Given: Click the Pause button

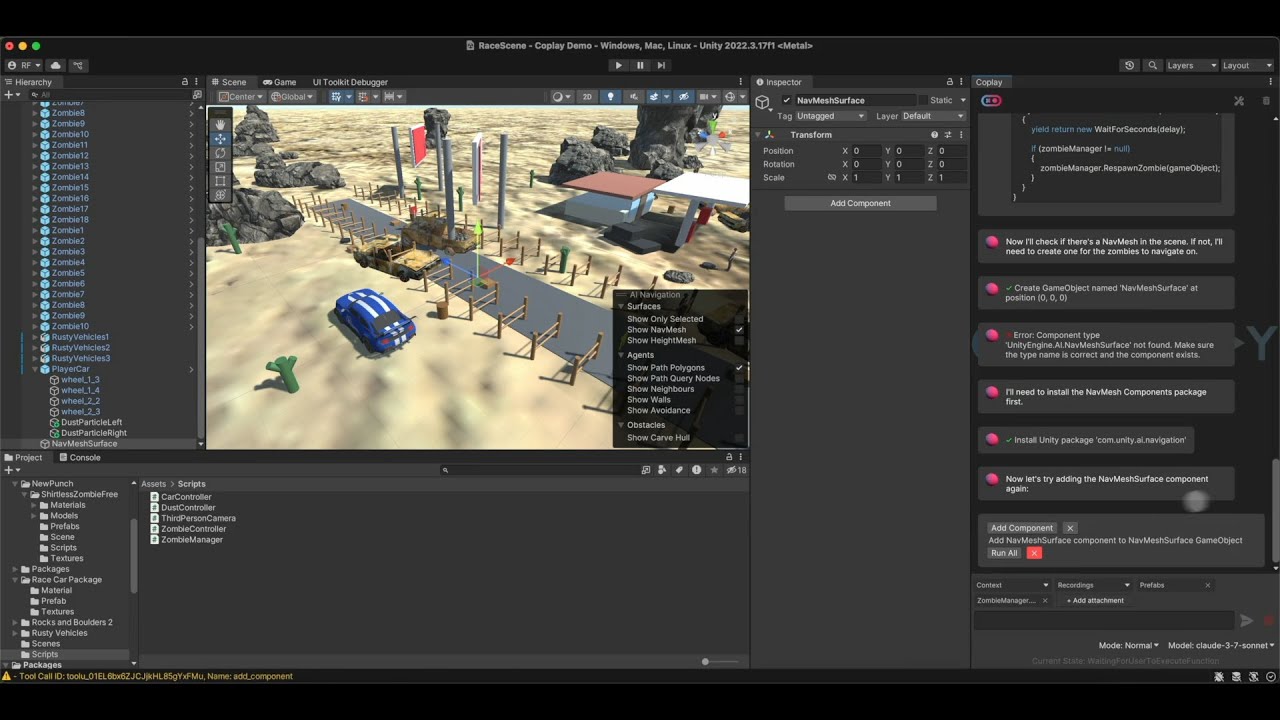Looking at the screenshot, I should click(x=640, y=65).
